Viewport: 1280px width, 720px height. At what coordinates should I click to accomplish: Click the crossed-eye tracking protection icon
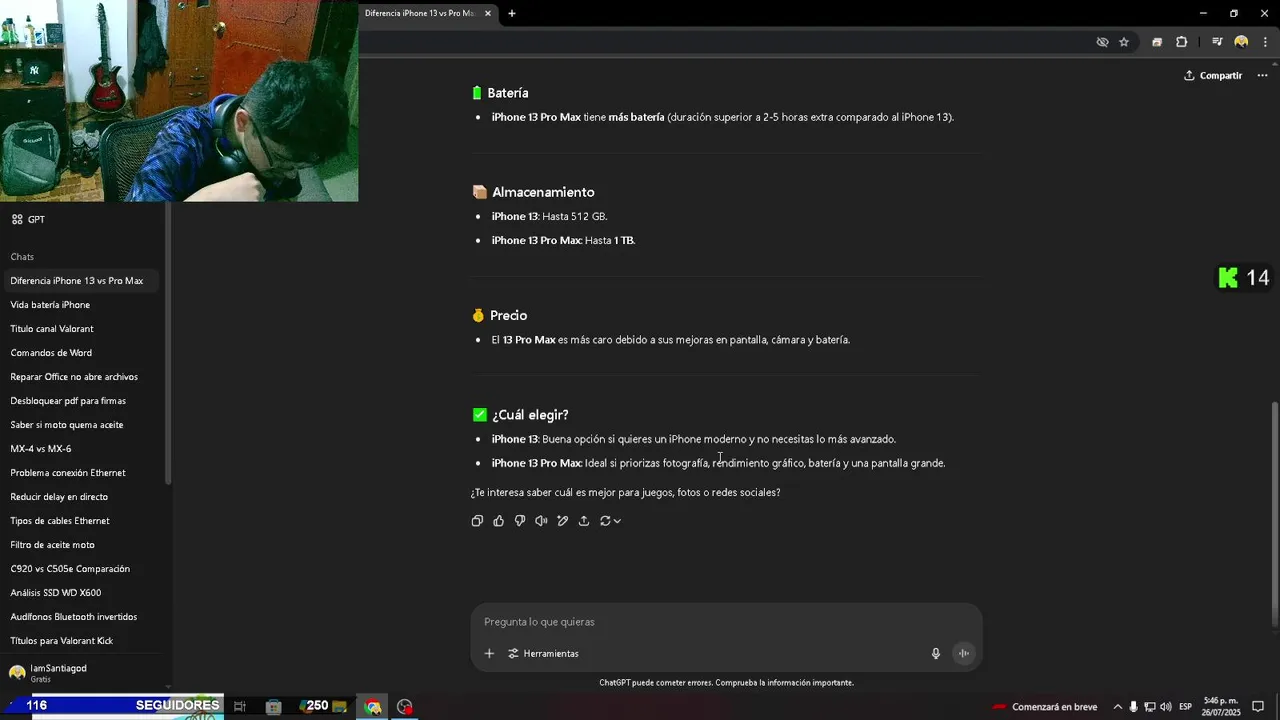pyautogui.click(x=1102, y=42)
